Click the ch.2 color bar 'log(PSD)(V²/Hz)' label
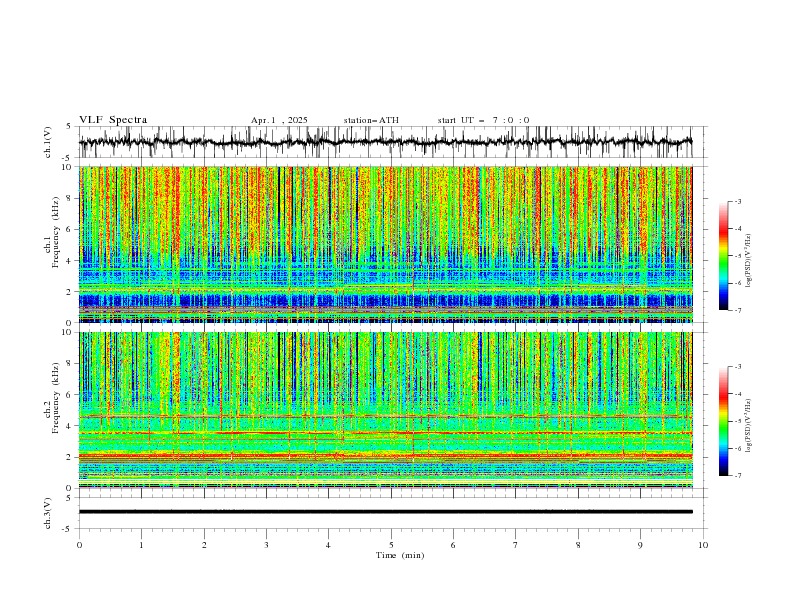The height and width of the screenshot is (612, 792). point(749,426)
